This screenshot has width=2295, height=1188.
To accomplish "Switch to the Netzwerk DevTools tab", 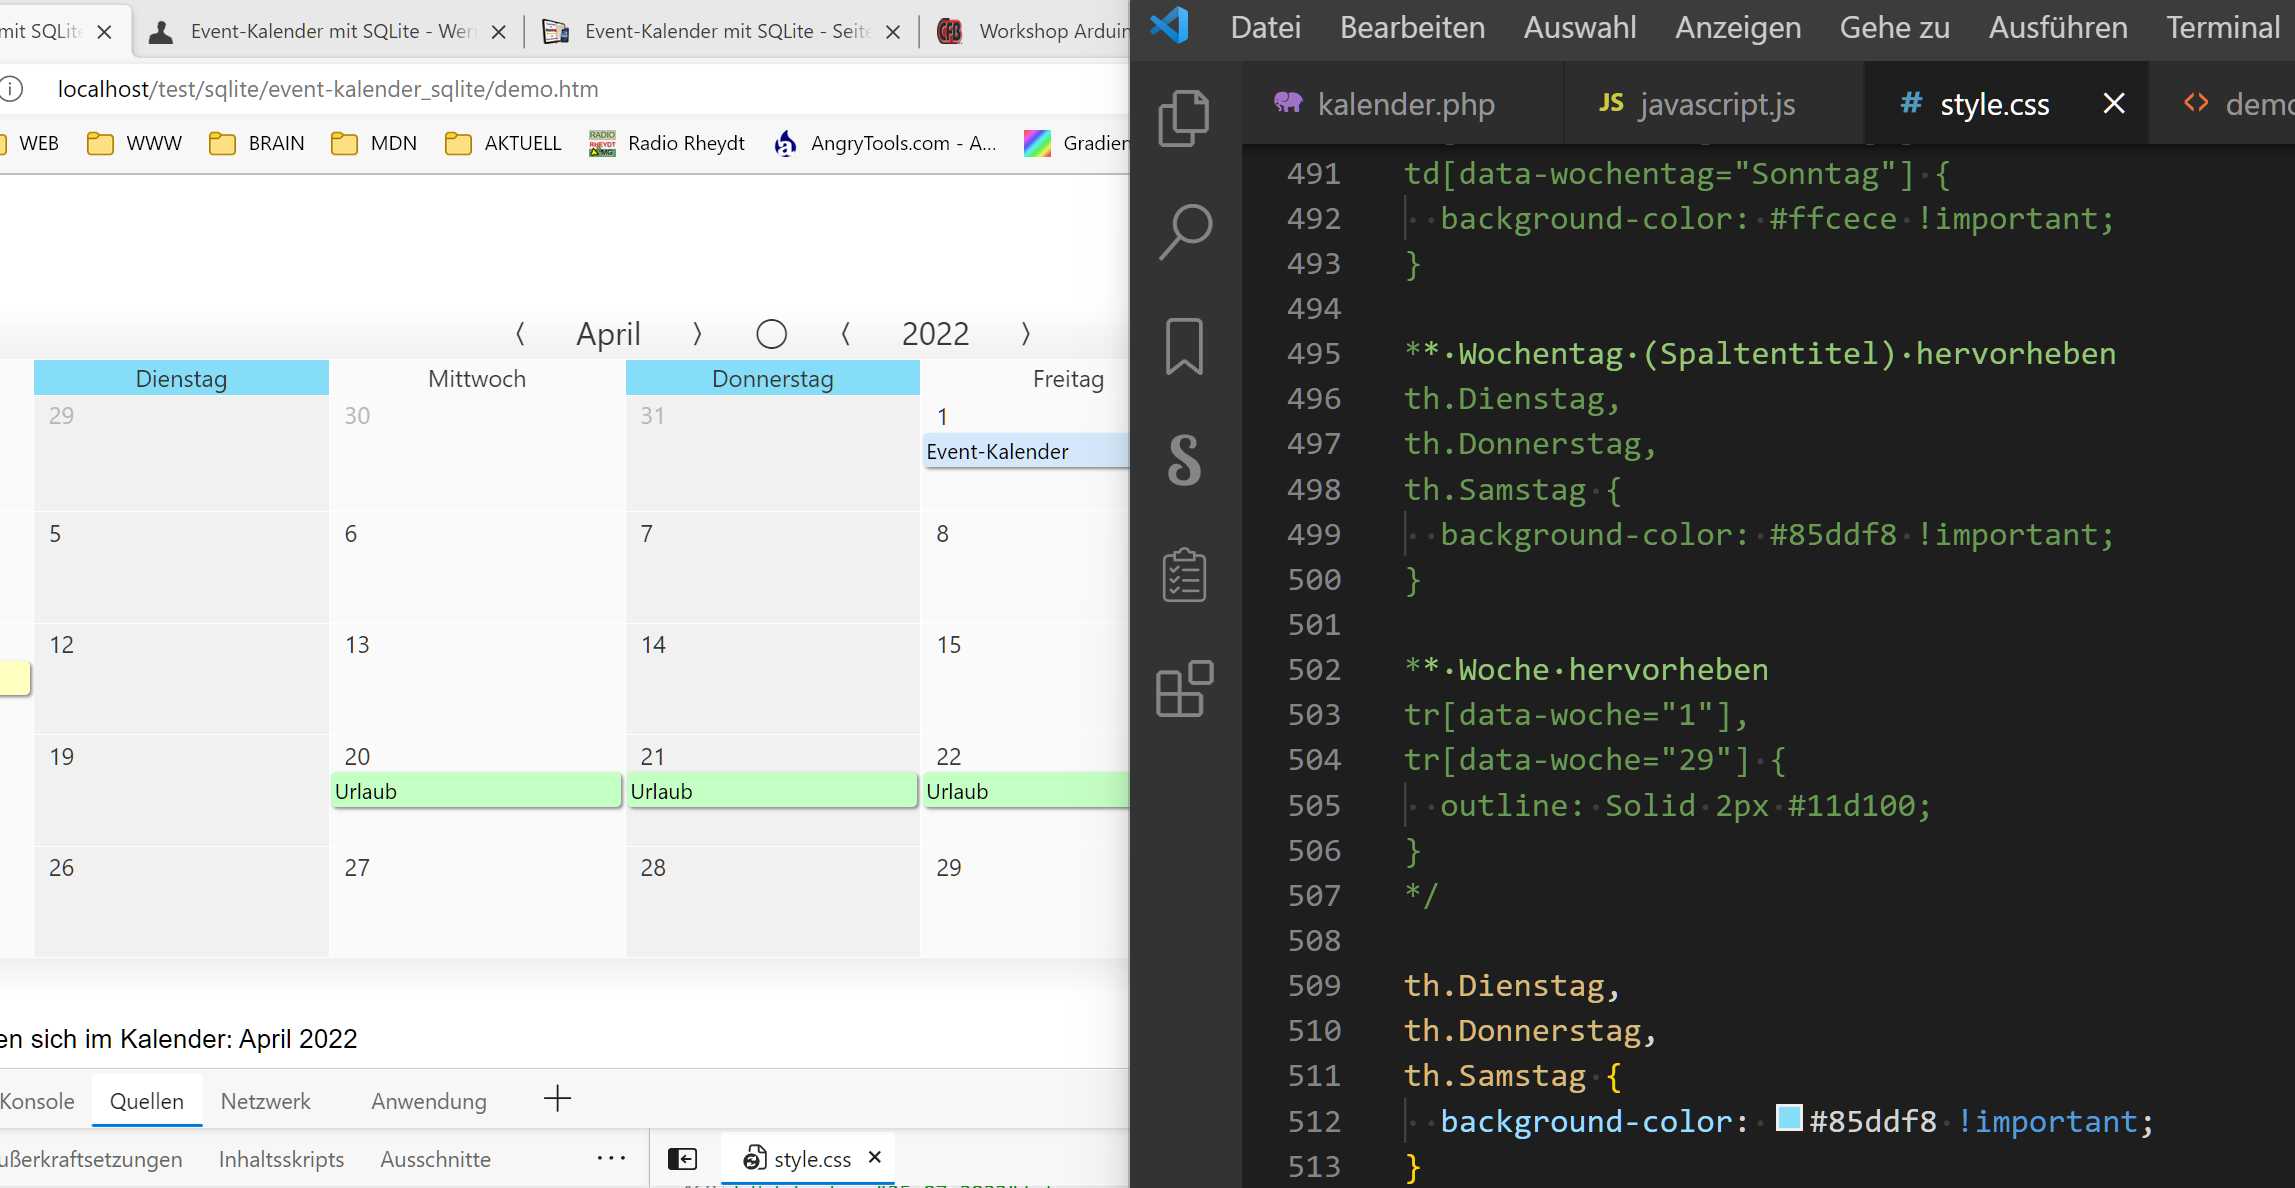I will pos(265,1101).
